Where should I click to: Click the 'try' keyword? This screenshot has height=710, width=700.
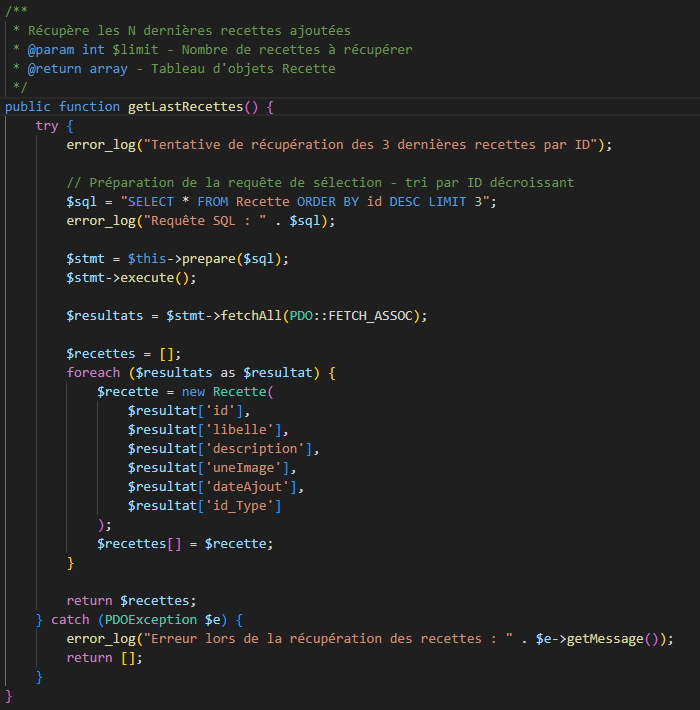(47, 126)
